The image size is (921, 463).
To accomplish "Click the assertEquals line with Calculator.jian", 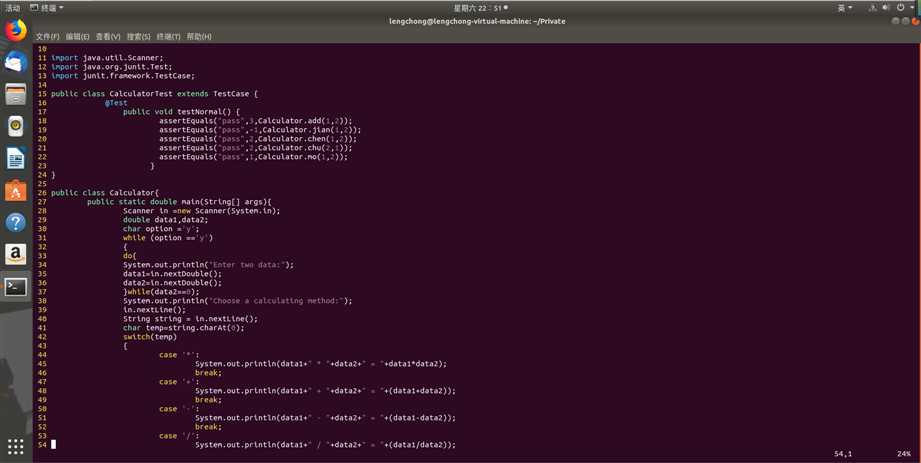I will 260,130.
